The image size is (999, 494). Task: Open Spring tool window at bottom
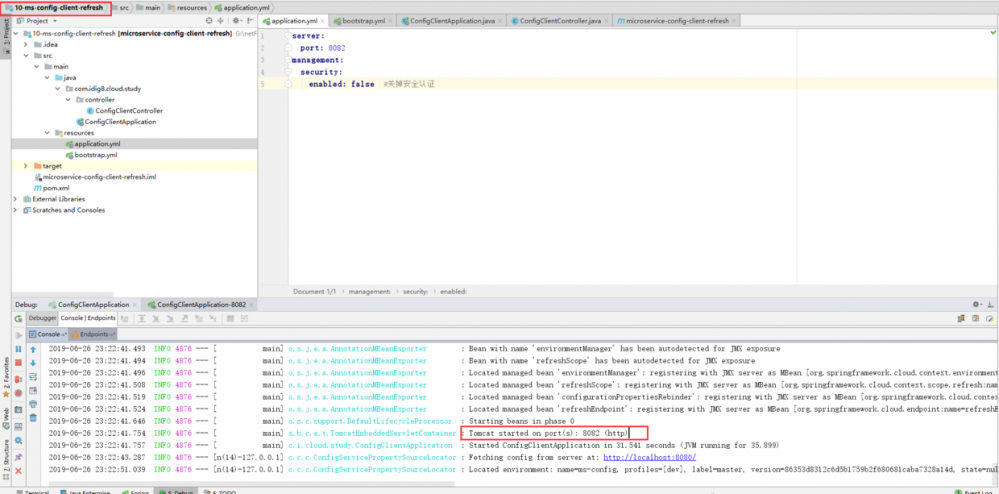click(136, 492)
